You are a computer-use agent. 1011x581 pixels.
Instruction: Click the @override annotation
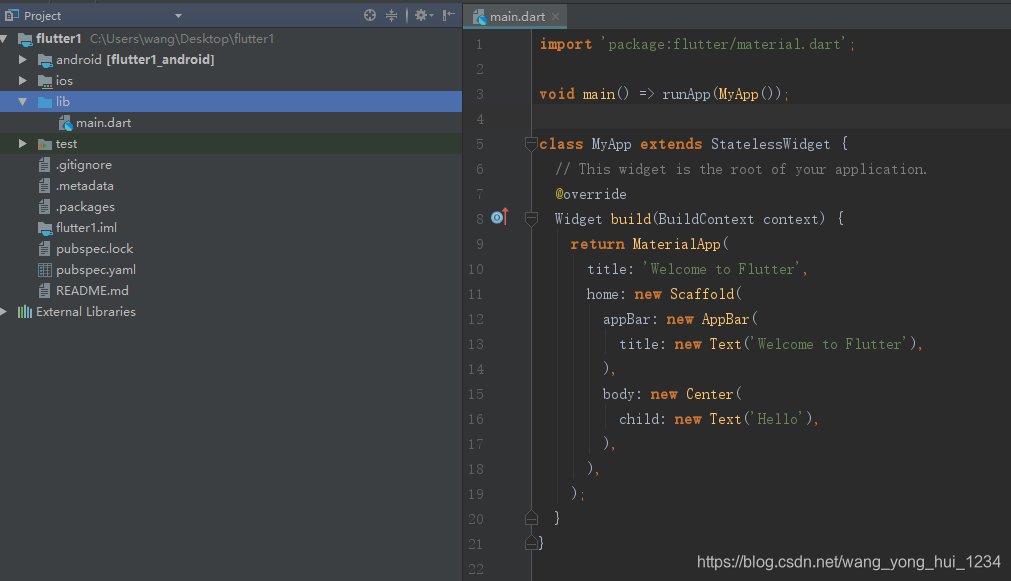pos(591,194)
